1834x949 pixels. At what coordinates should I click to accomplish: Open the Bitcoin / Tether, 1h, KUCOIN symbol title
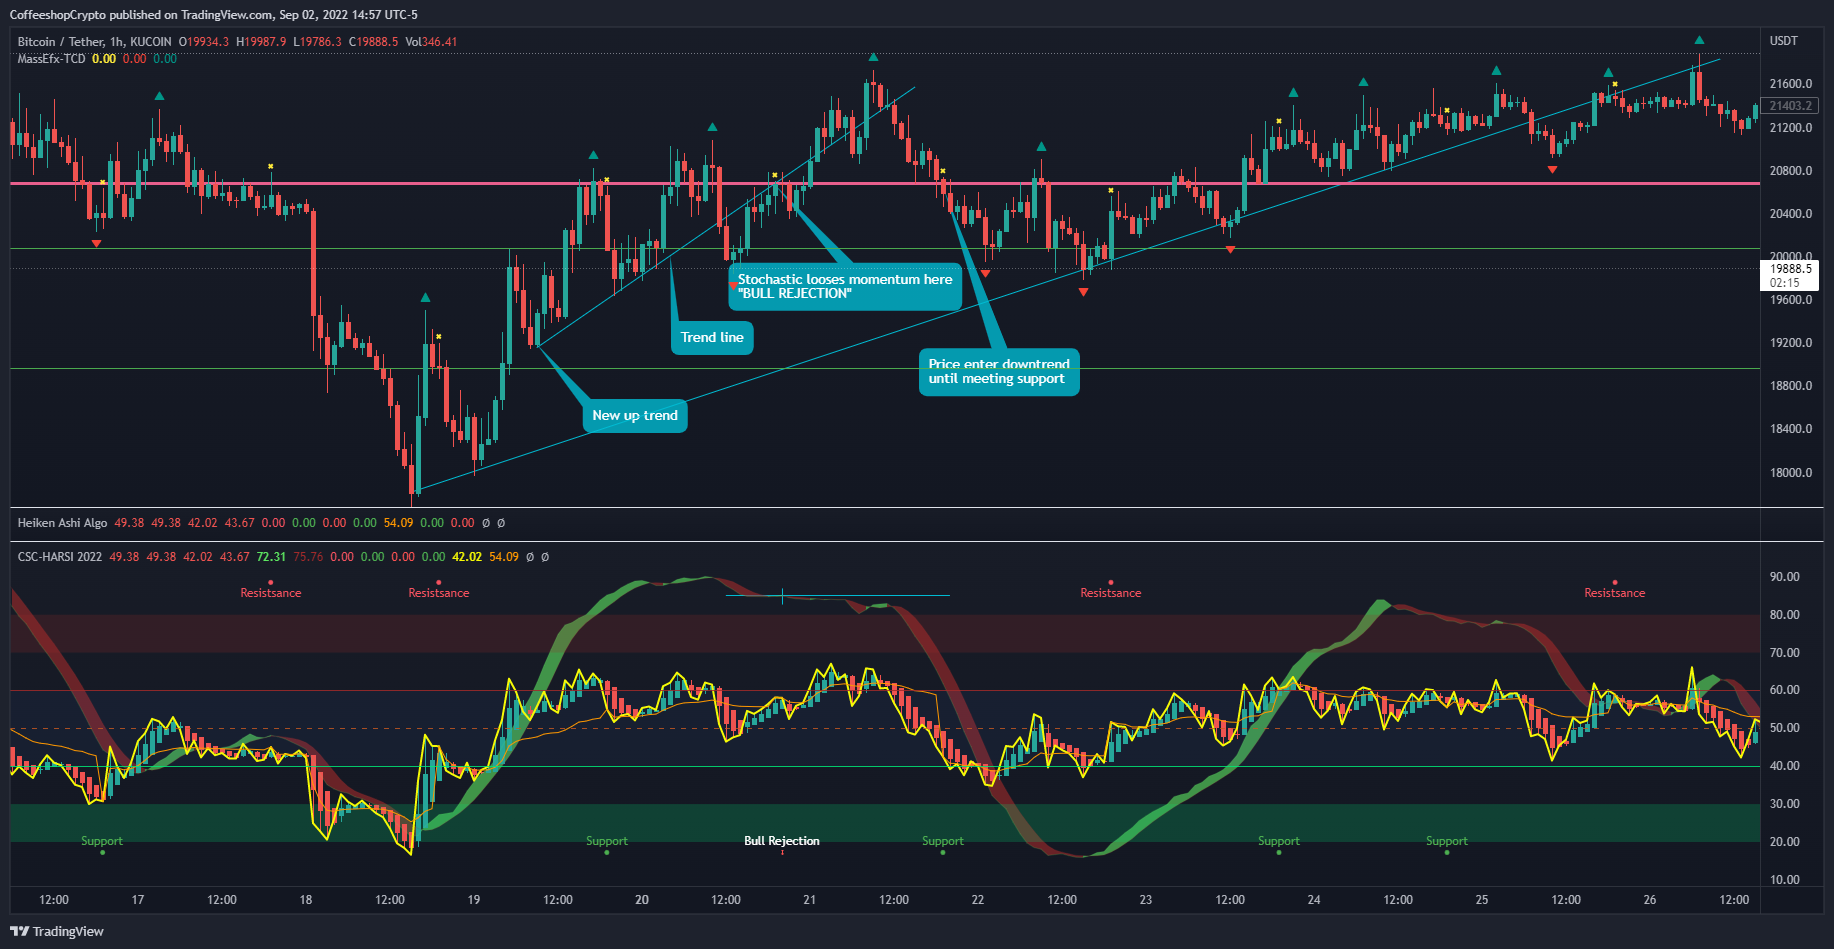94,42
